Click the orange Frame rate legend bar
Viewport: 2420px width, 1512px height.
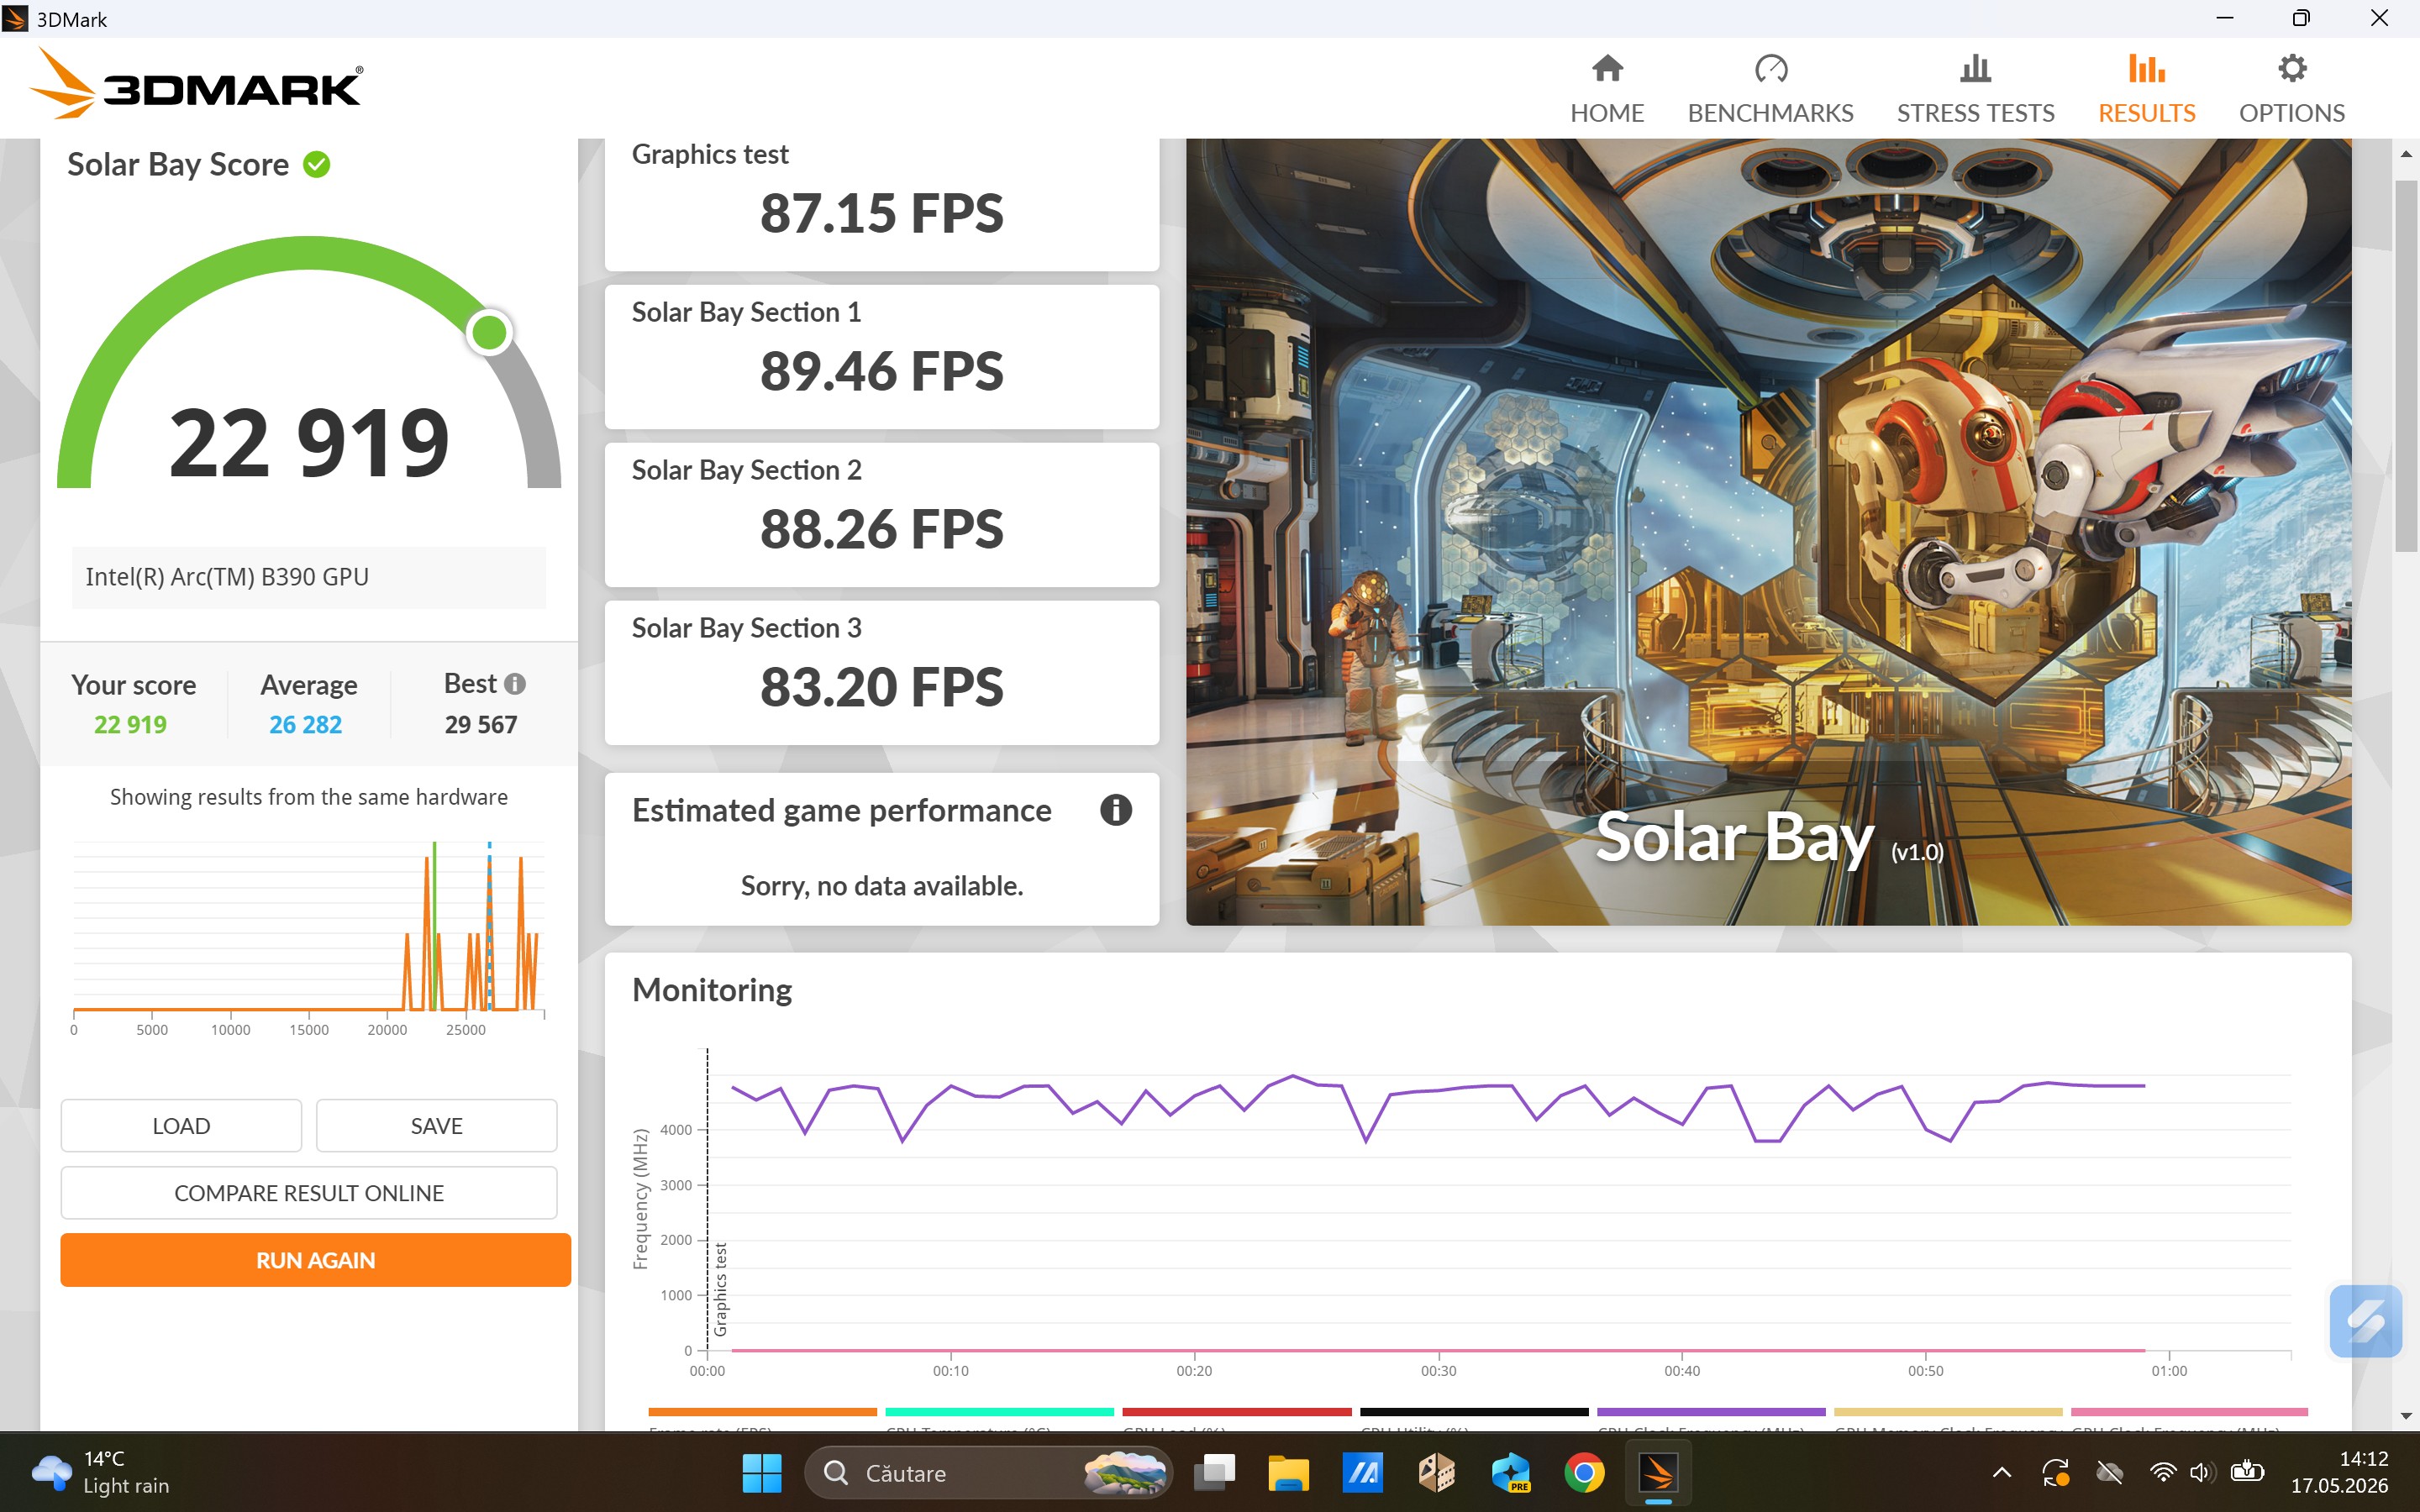tap(762, 1412)
